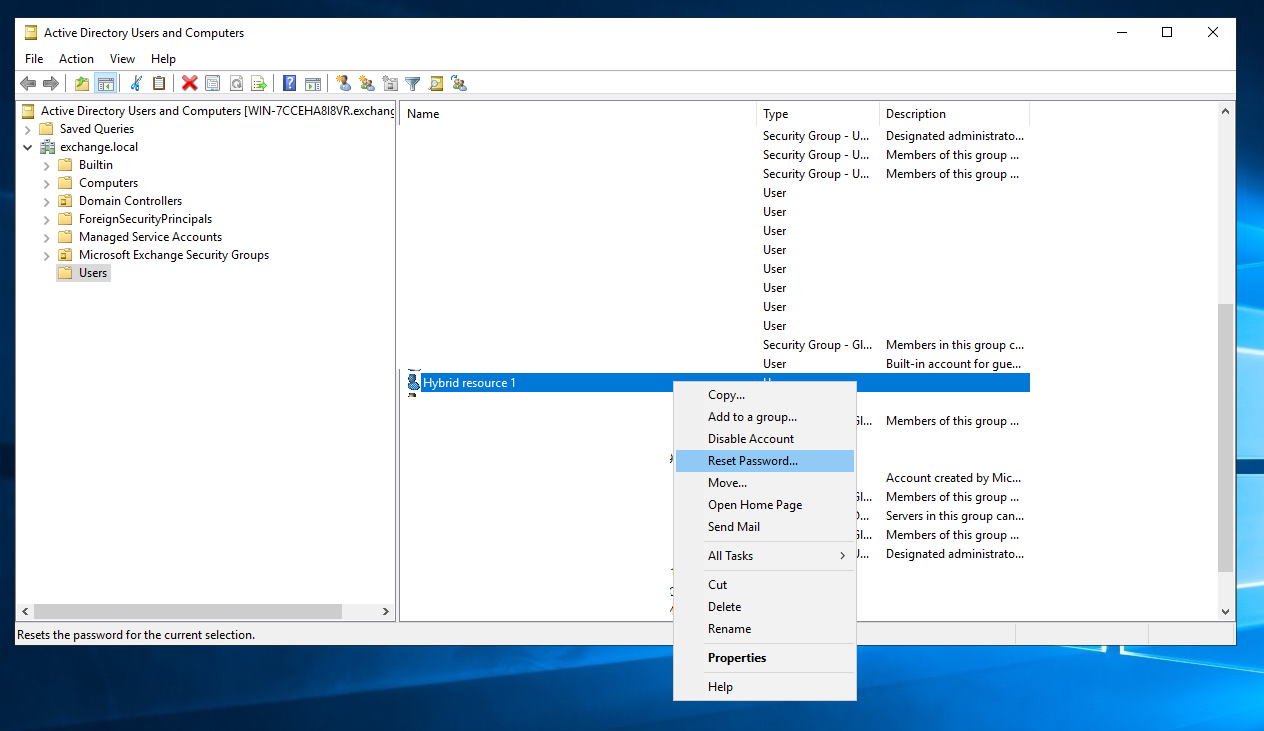Select the Users container in tree

(x=93, y=273)
